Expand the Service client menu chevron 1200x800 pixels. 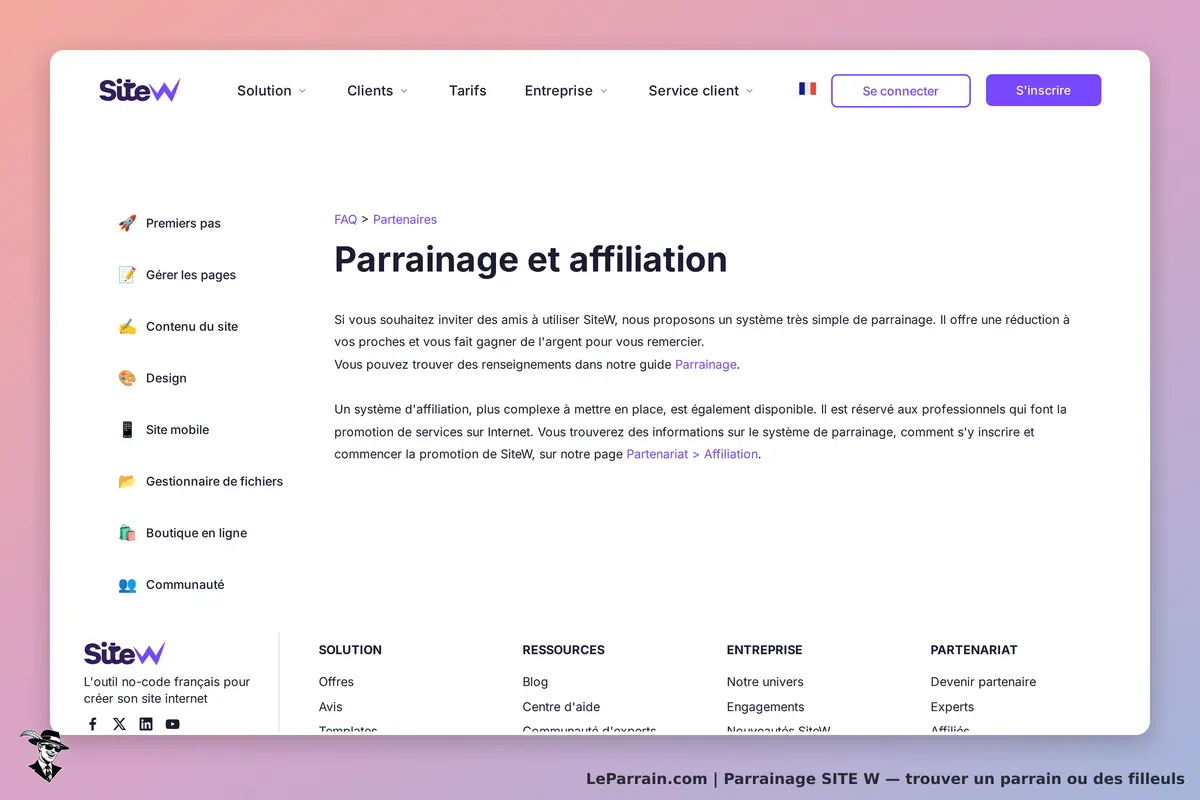[750, 91]
